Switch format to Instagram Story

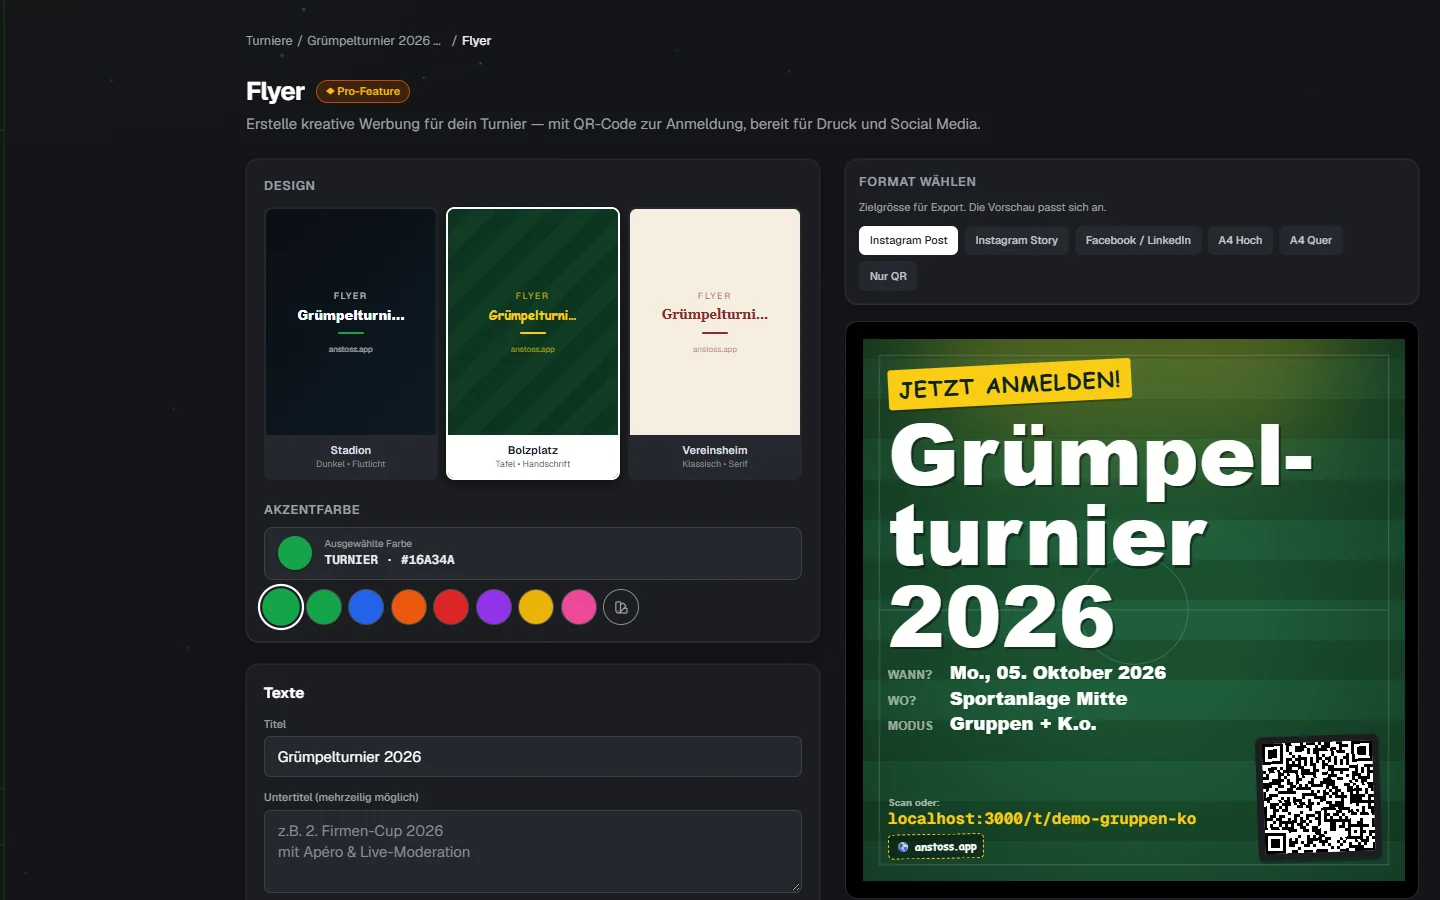1016,240
